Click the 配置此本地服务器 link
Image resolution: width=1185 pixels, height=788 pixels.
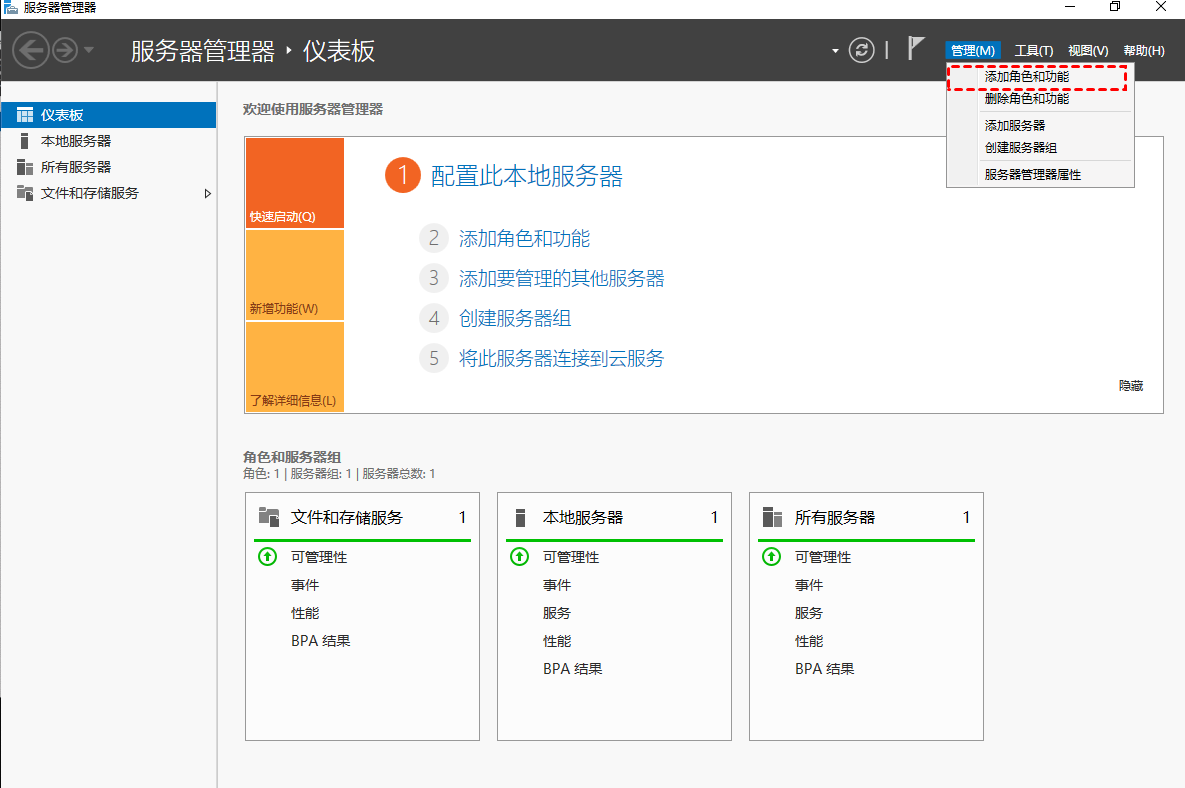pos(526,177)
